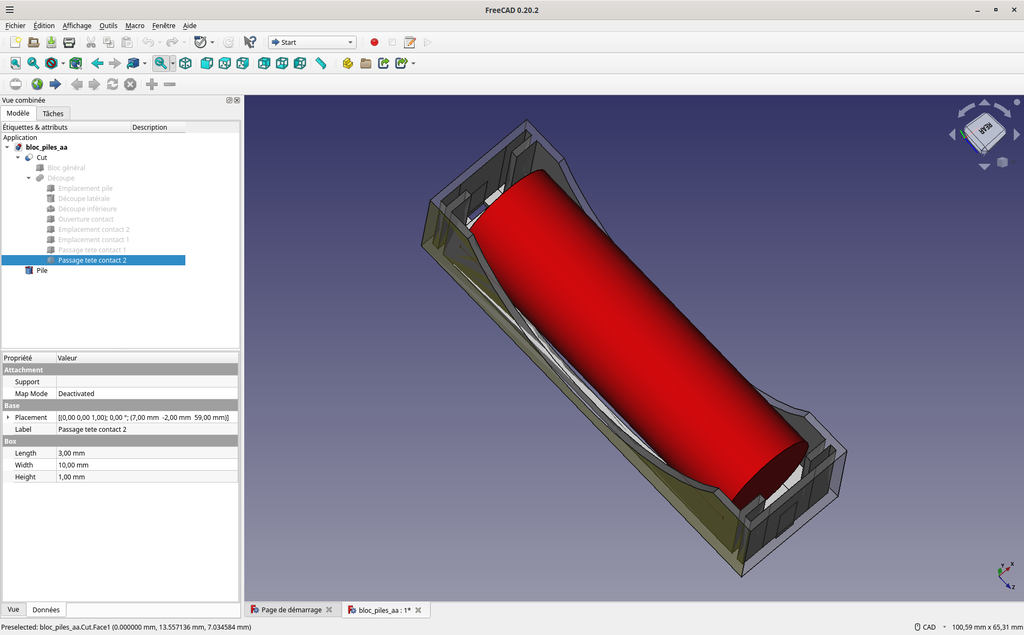
Task: Select the Fit All view icon
Action: click(x=15, y=63)
